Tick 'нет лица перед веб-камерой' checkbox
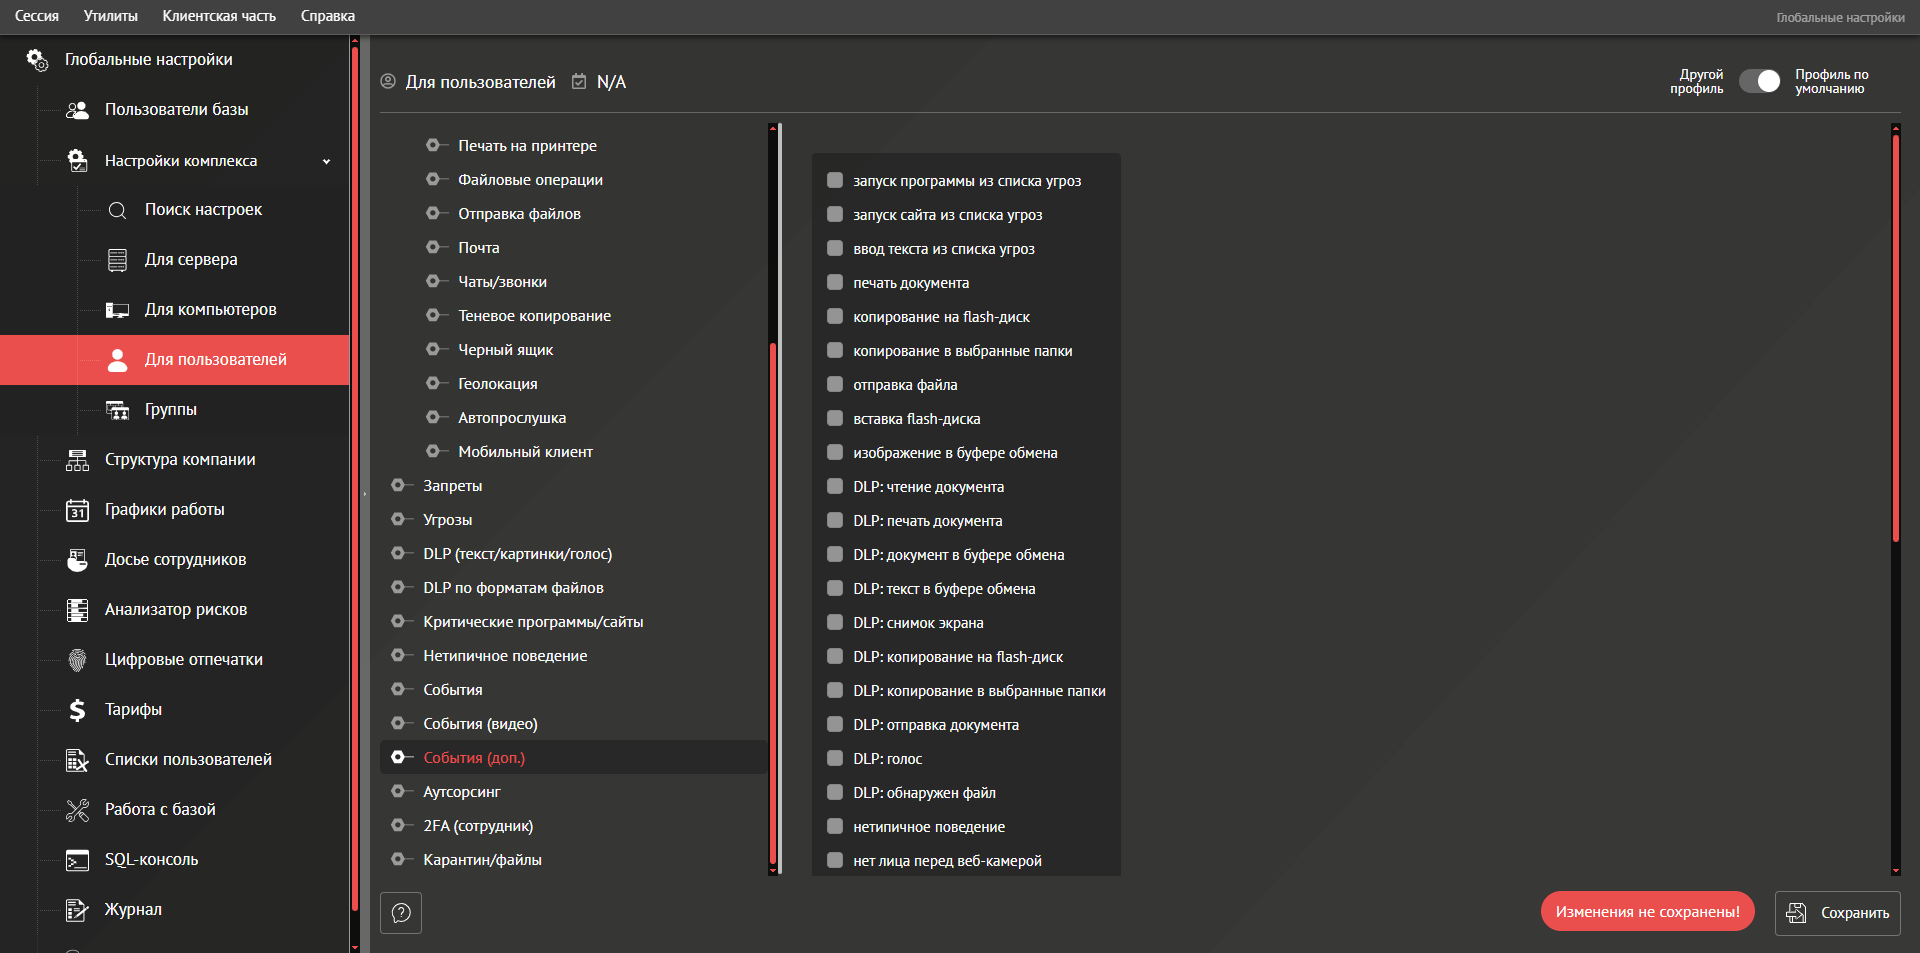Viewport: 1920px width, 953px height. [x=835, y=861]
